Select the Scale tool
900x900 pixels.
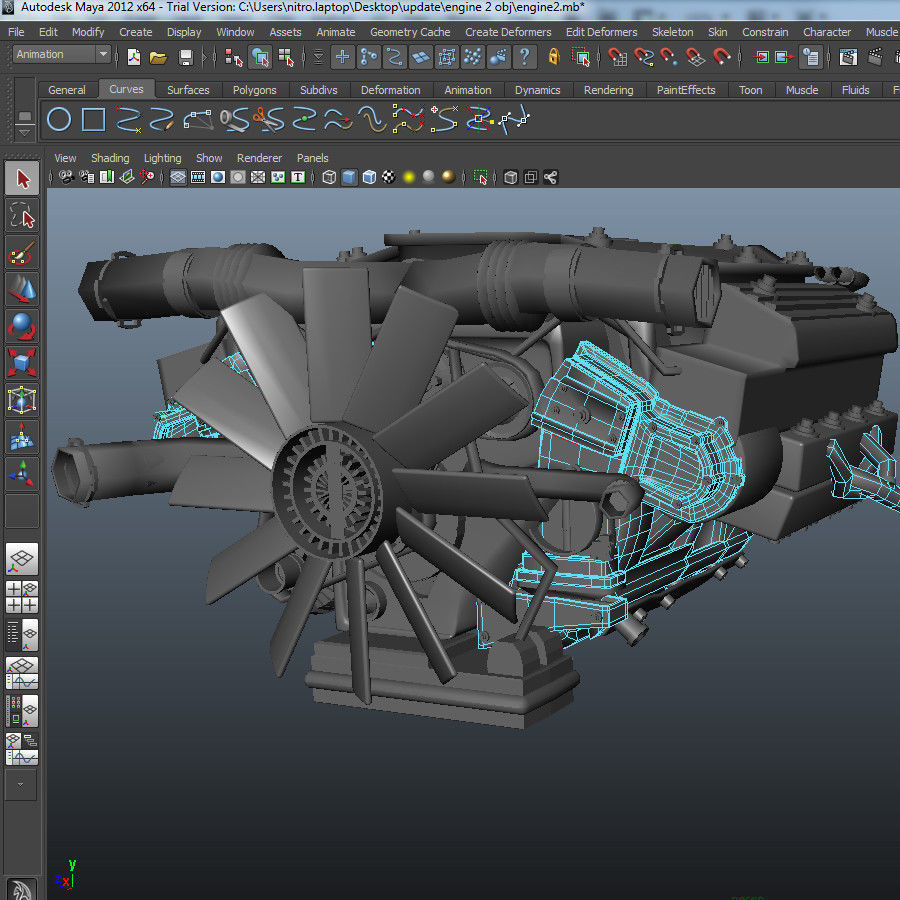point(22,363)
